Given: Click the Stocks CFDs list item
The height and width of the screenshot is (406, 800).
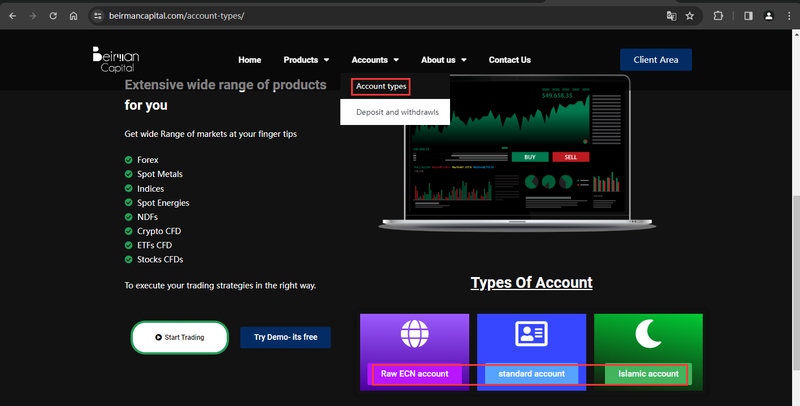Looking at the screenshot, I should coord(160,260).
